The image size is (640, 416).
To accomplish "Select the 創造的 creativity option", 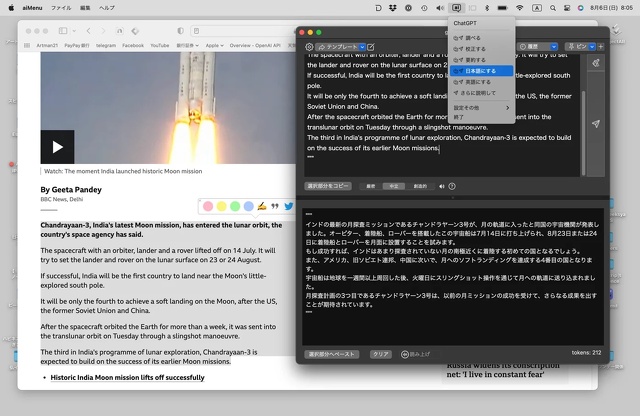I will coord(420,186).
